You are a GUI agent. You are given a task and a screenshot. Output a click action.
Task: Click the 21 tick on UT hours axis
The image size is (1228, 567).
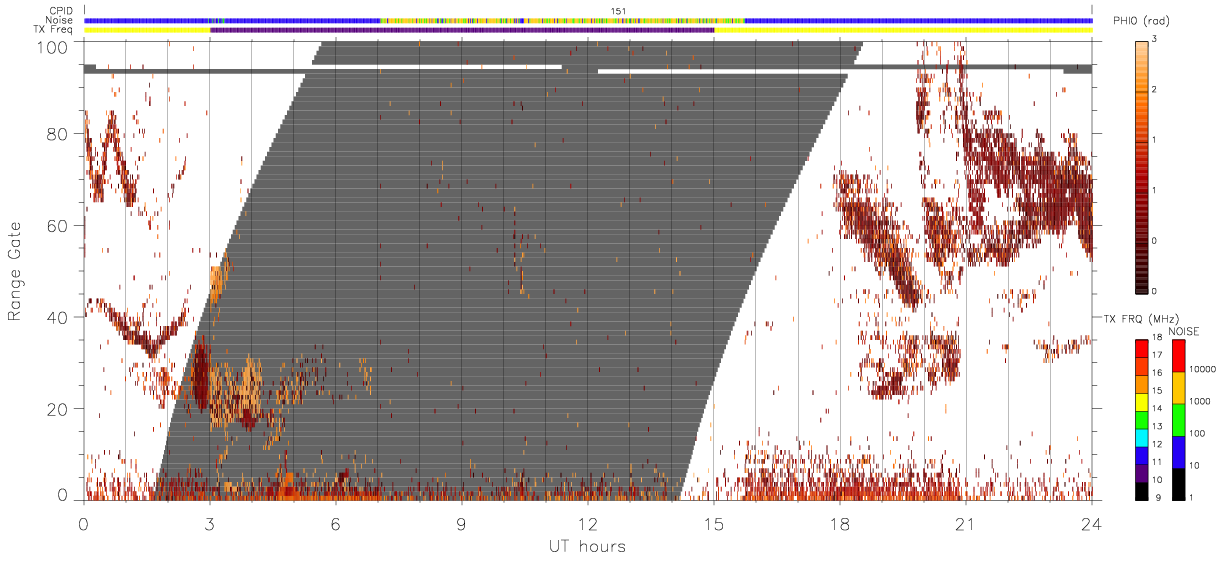pyautogui.click(x=966, y=524)
